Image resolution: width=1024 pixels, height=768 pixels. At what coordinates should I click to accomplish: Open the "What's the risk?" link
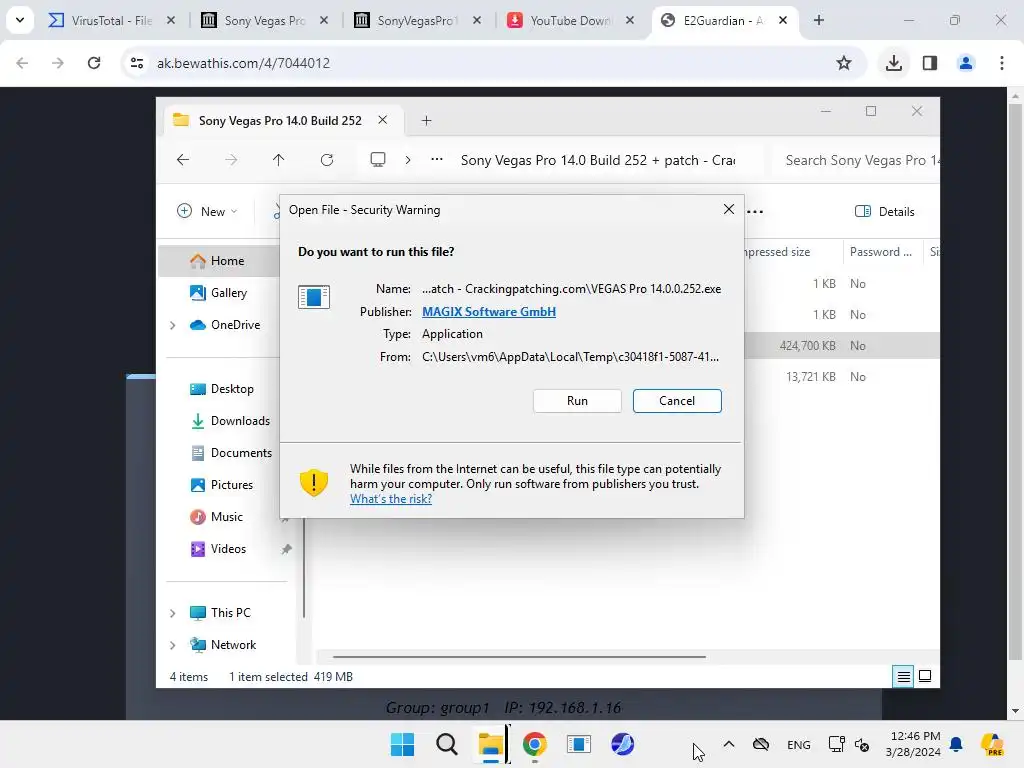click(391, 499)
